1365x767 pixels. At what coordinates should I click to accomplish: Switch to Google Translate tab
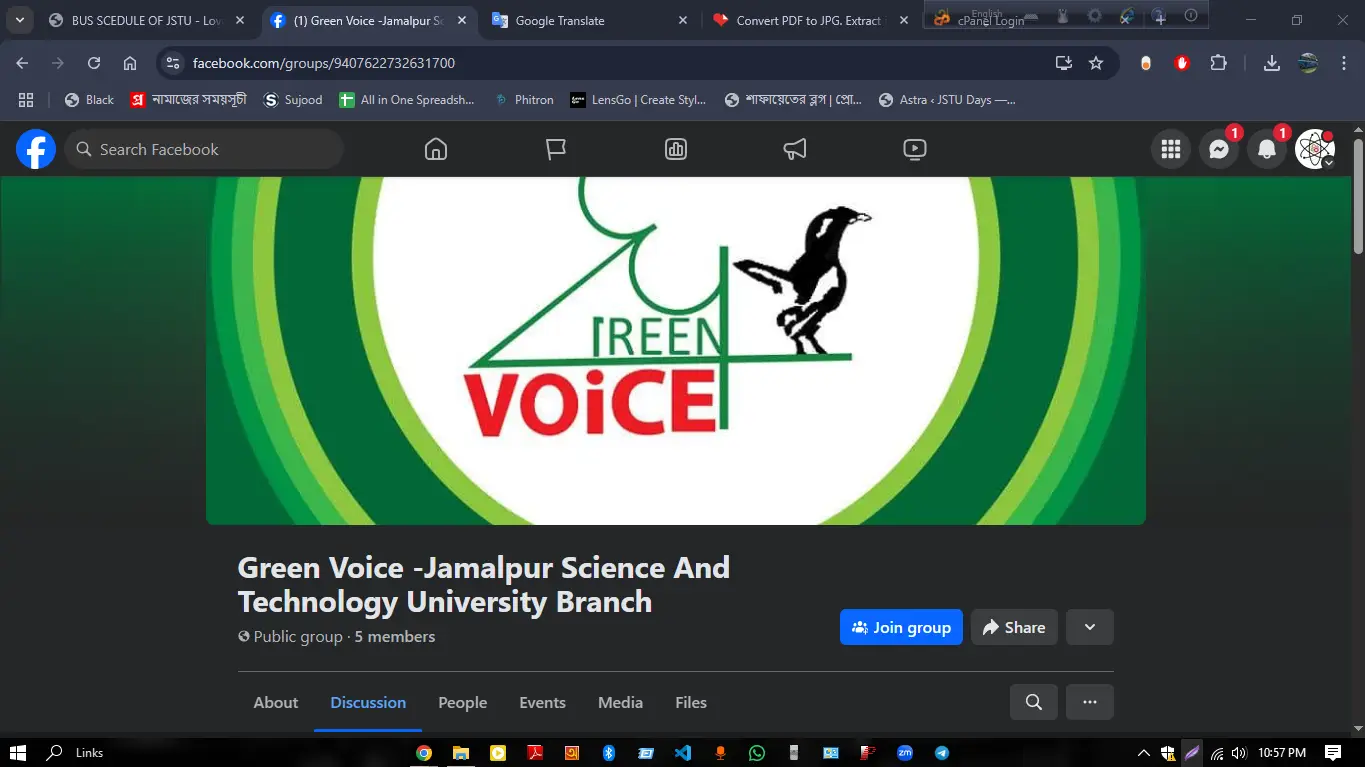[x=590, y=20]
